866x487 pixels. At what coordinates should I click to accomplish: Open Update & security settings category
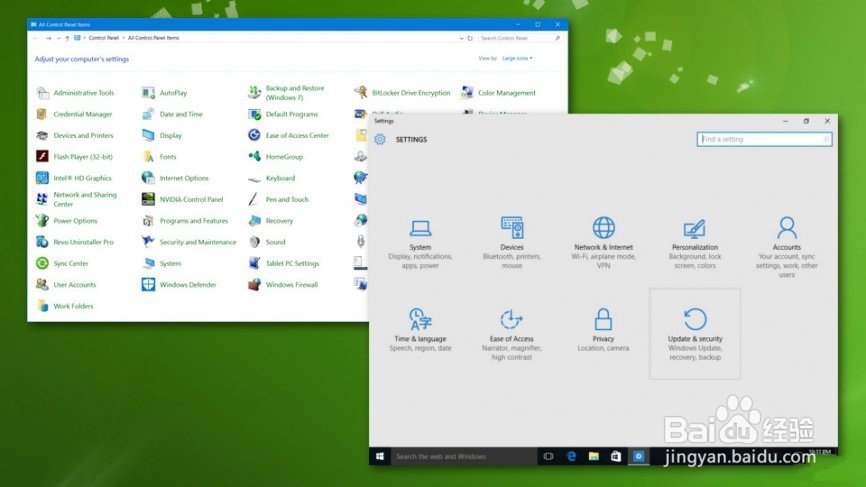coord(695,334)
